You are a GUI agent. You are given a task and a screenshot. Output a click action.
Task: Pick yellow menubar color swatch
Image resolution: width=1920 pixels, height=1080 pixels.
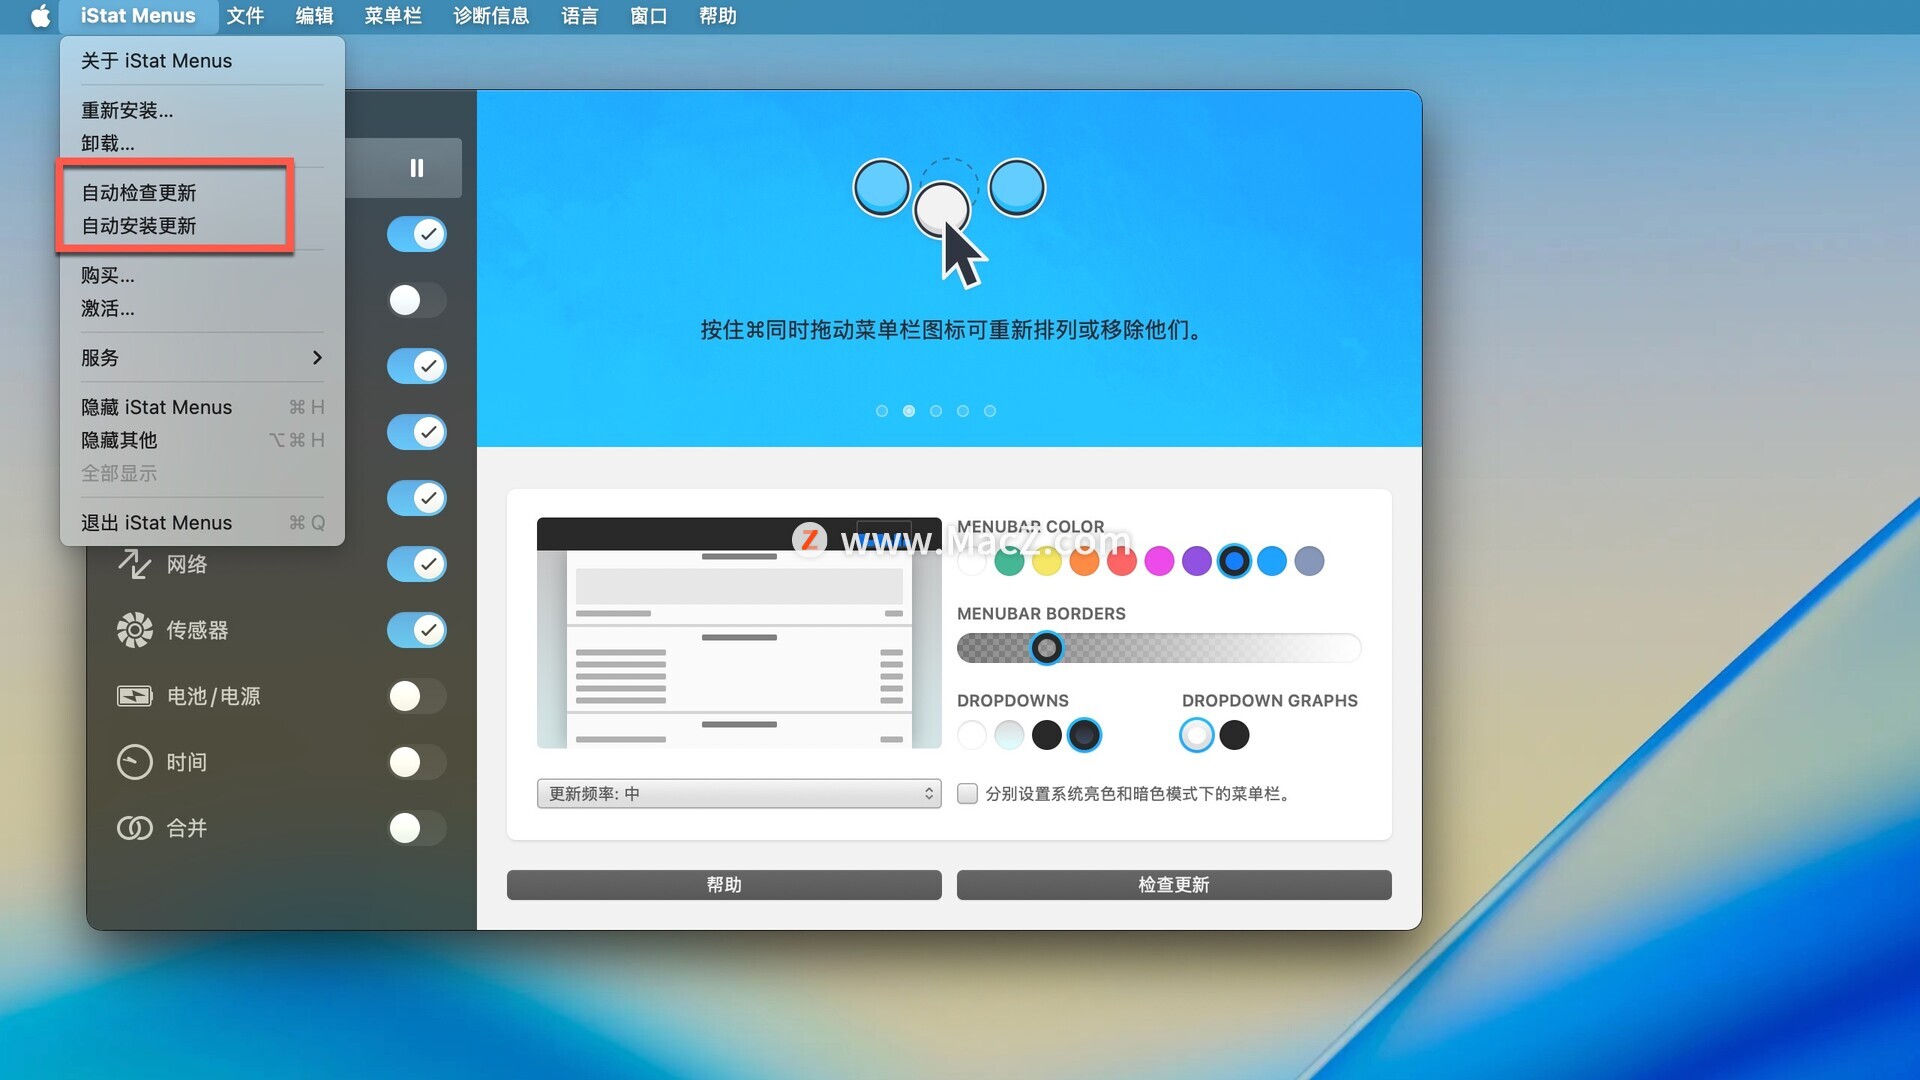click(x=1047, y=561)
